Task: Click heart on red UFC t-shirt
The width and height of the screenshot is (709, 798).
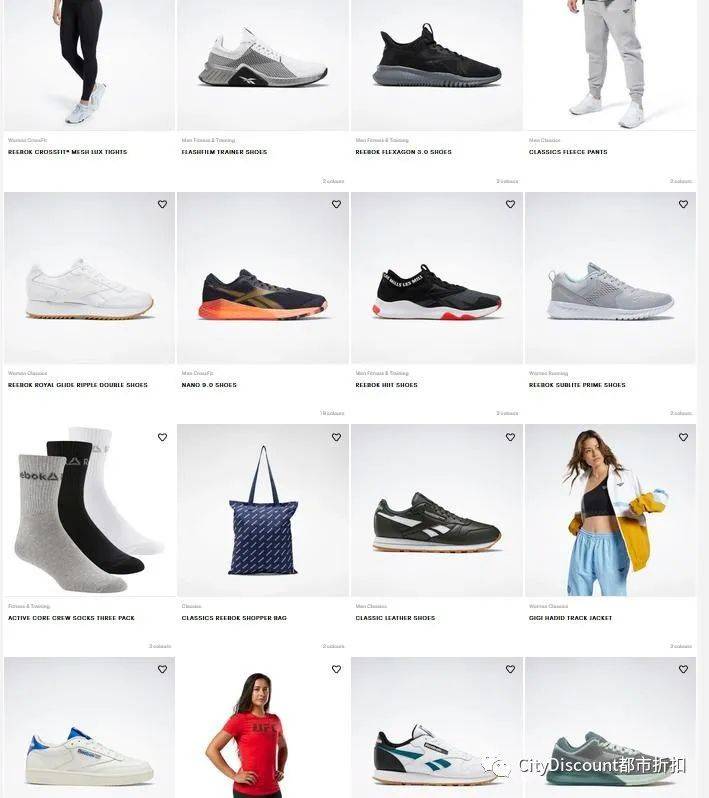Action: click(336, 669)
